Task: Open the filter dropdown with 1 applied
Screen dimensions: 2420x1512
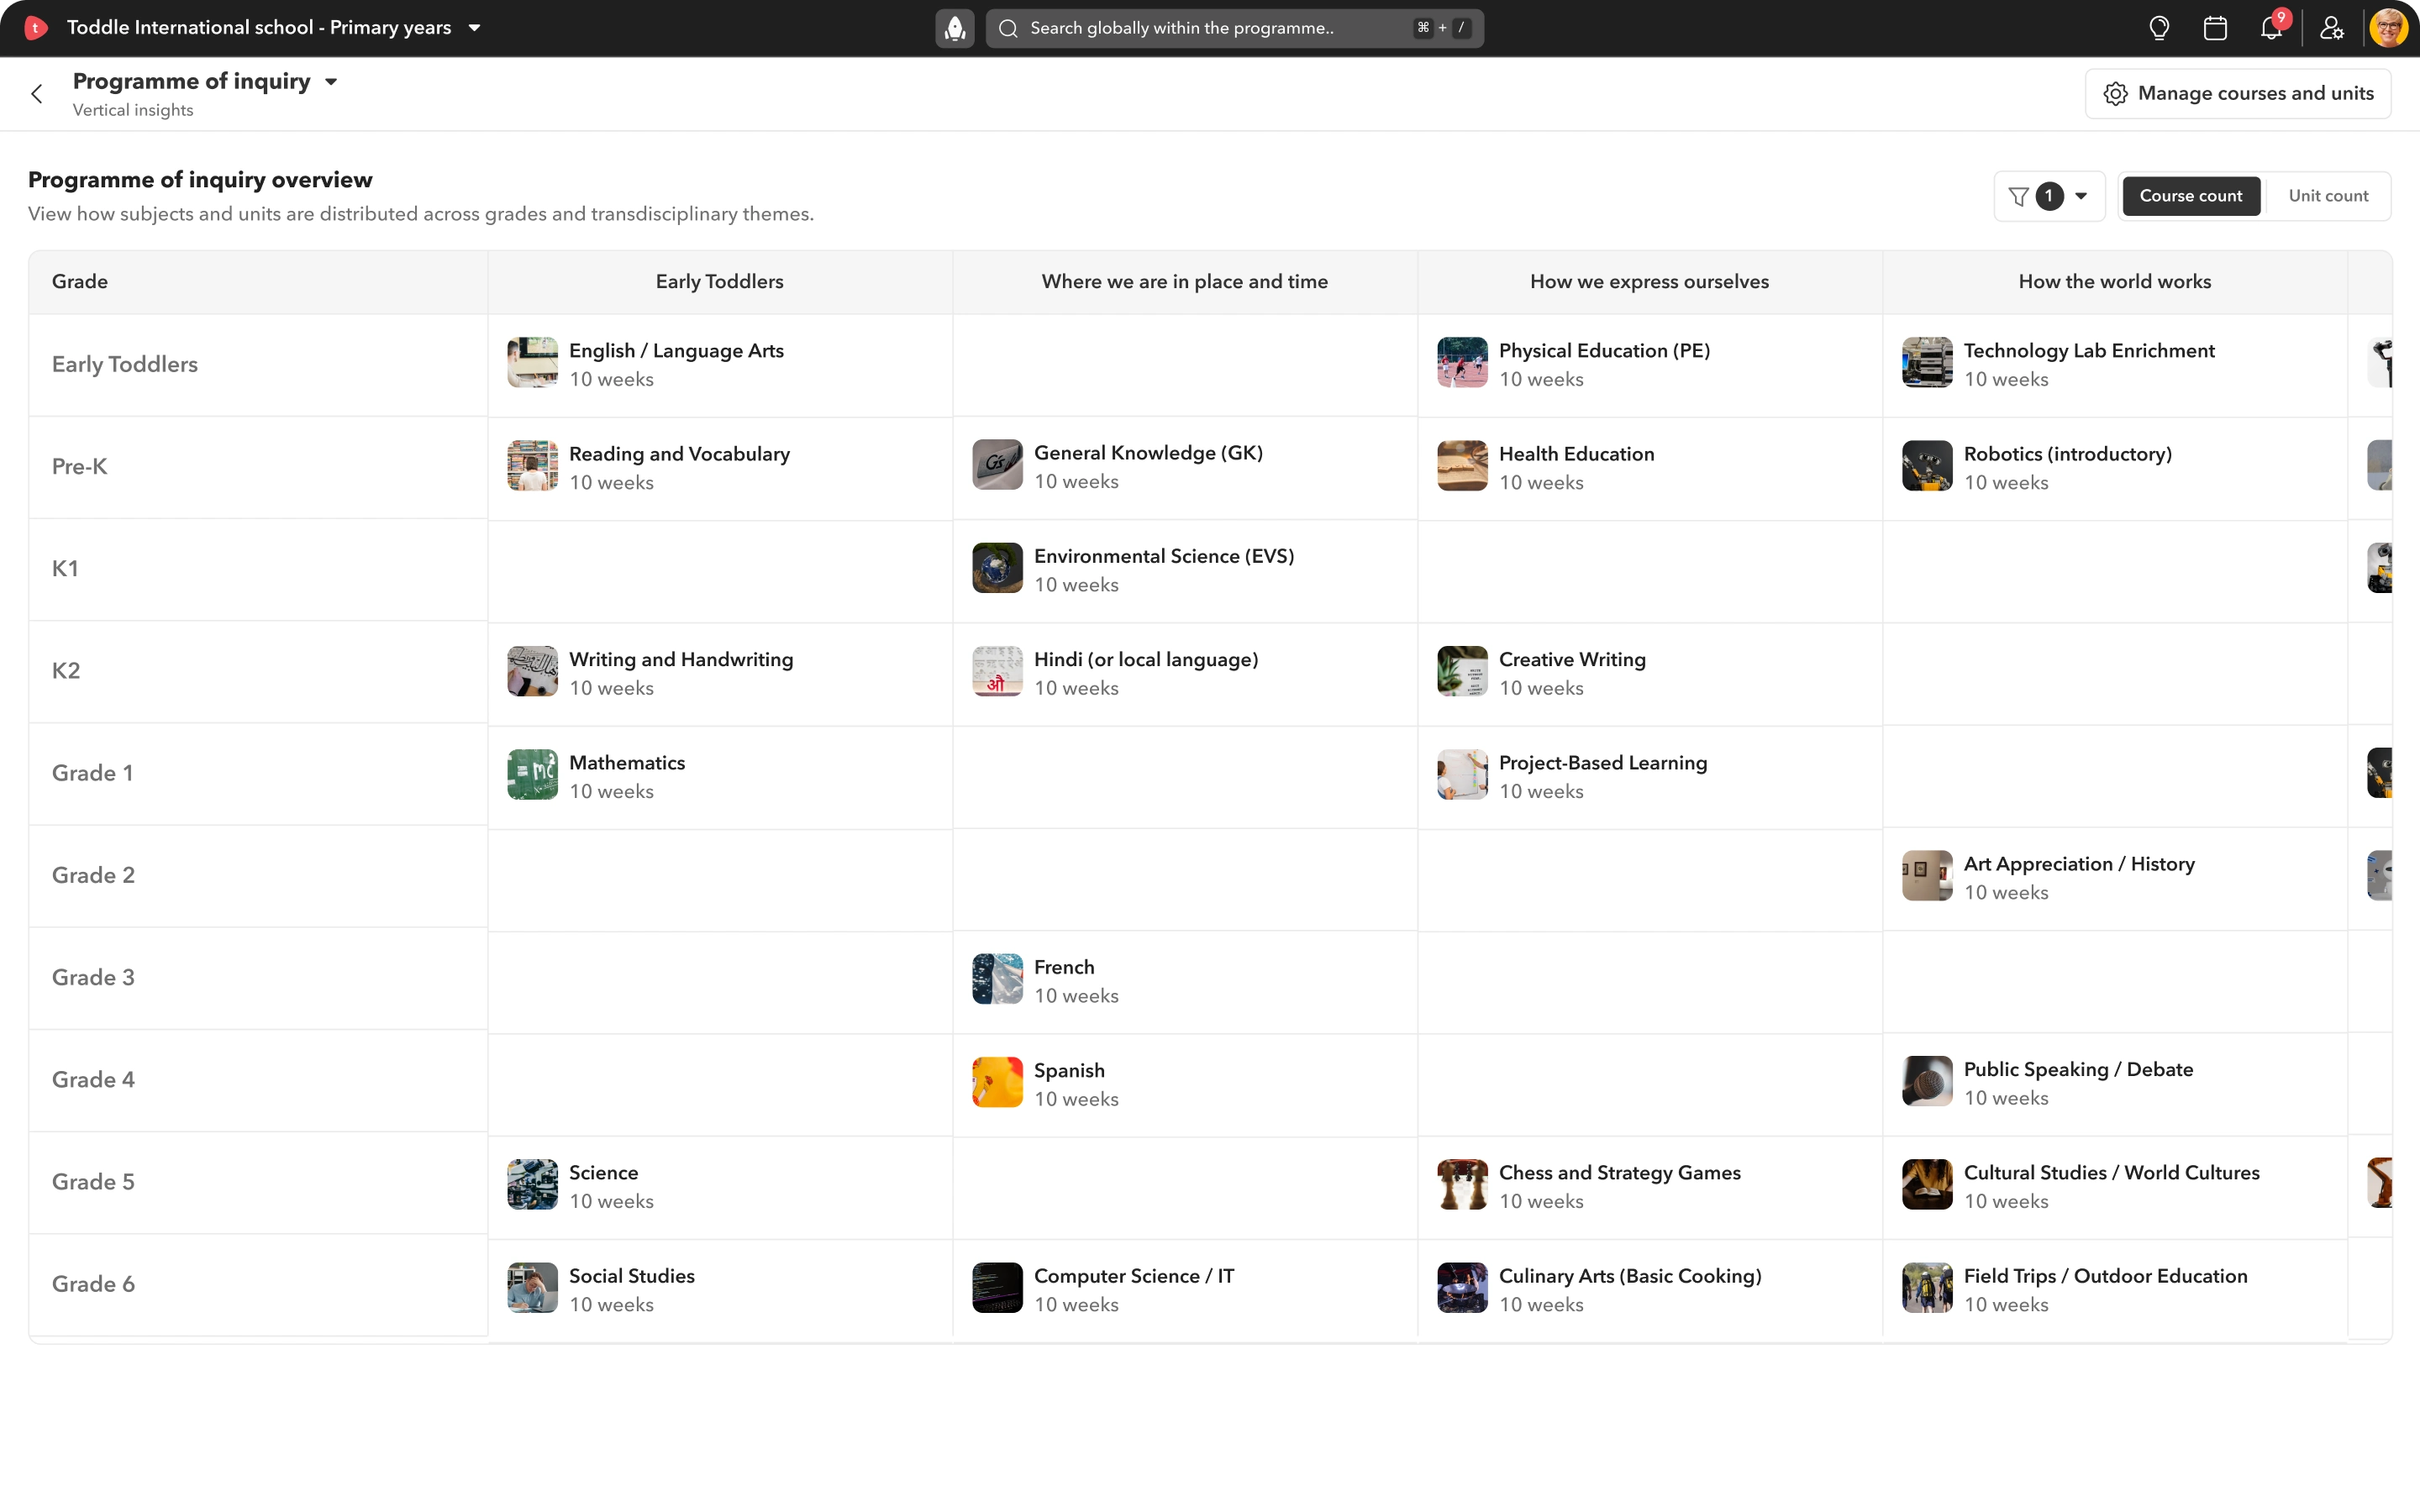Action: 2048,196
